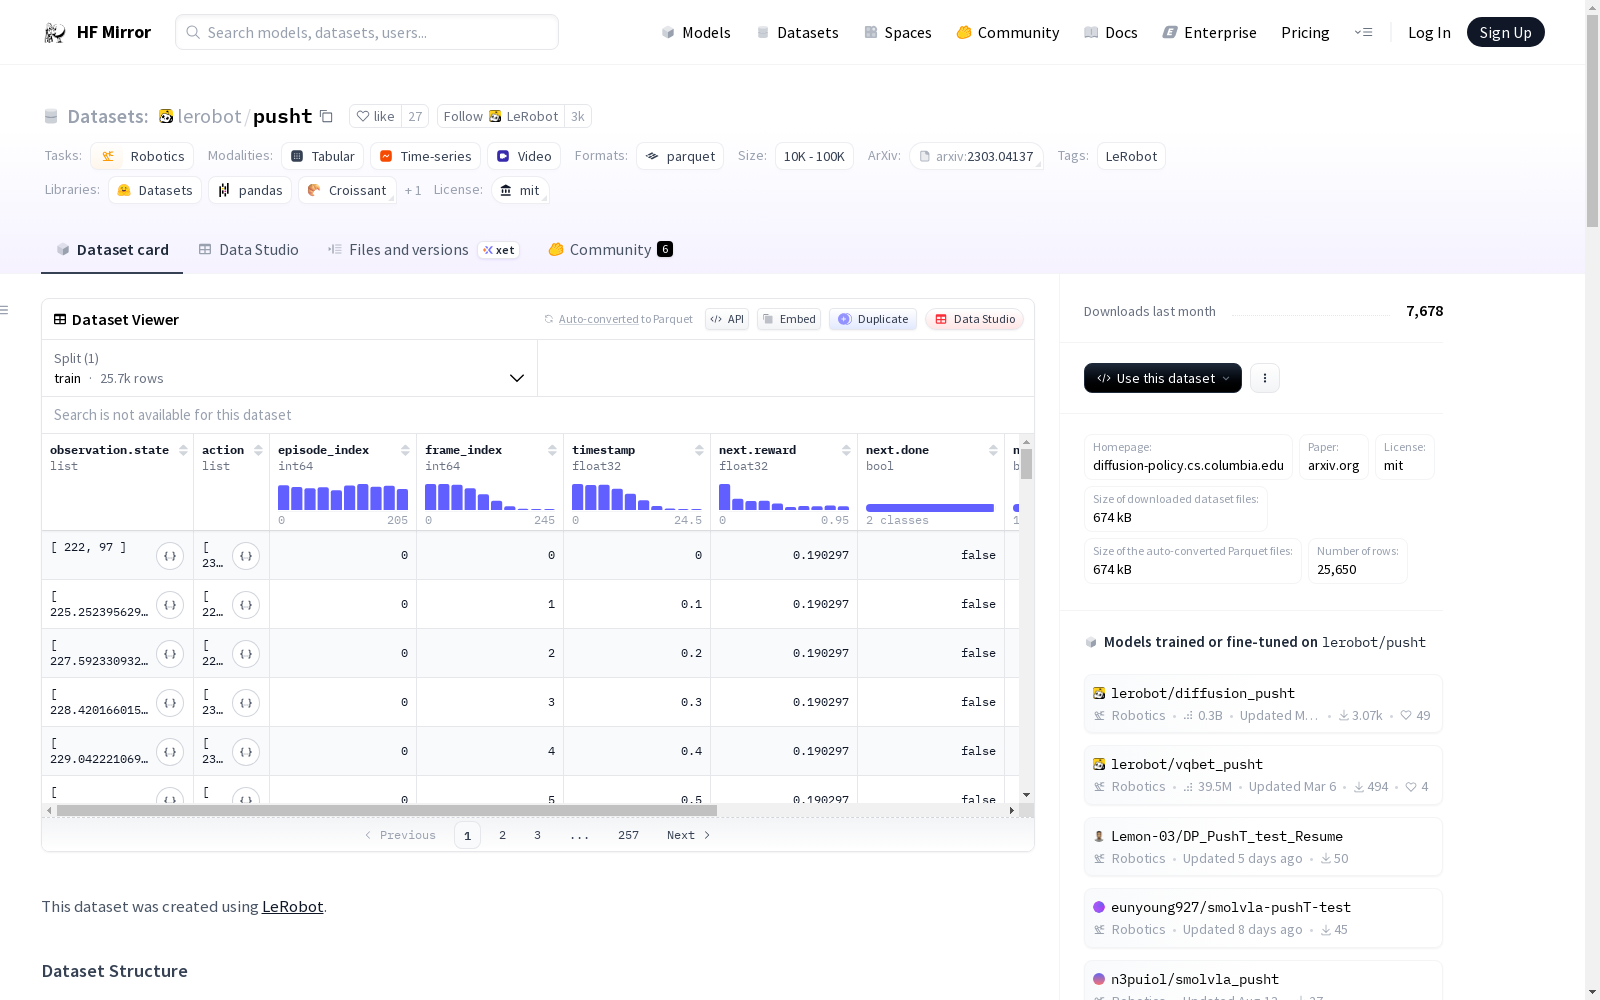Click the table's vertical scrollbar thumb

coord(1026,463)
